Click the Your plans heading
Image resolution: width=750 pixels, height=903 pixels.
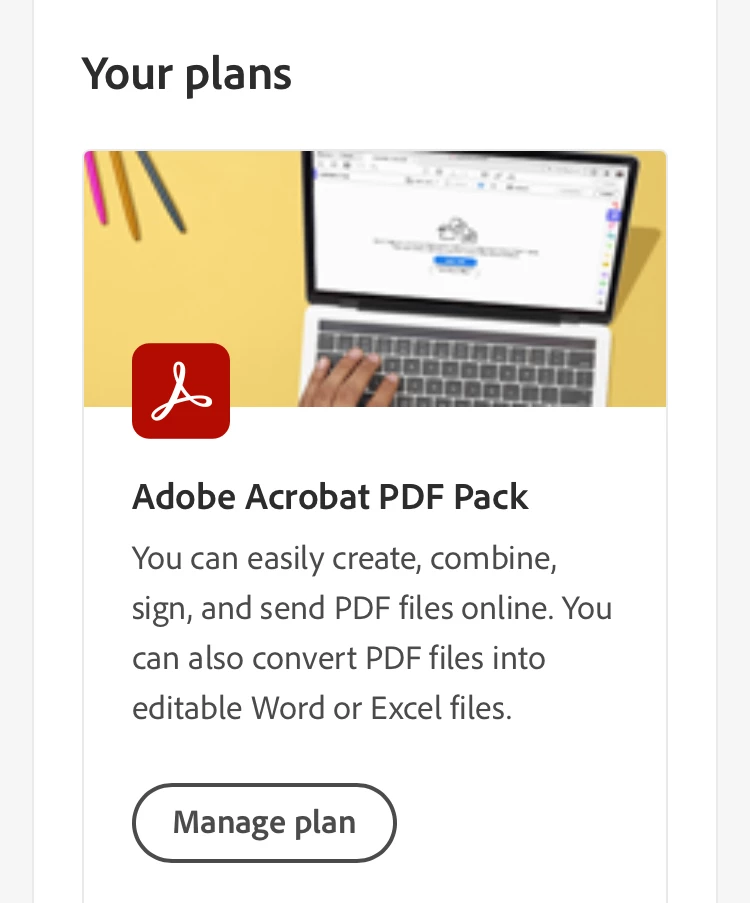187,75
